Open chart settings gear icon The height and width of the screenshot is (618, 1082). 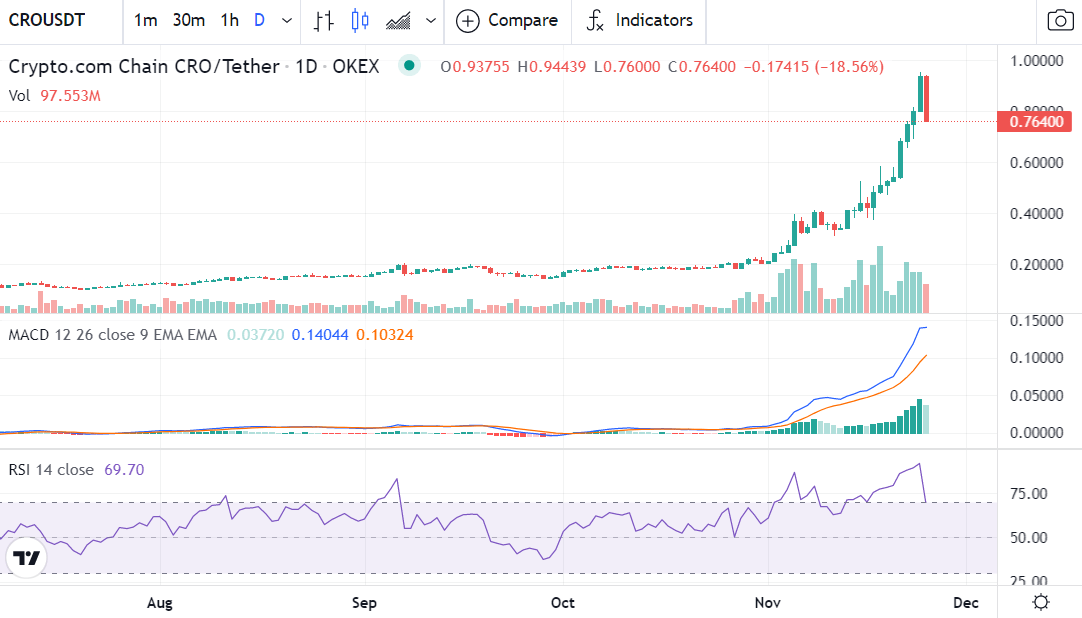point(1041,602)
